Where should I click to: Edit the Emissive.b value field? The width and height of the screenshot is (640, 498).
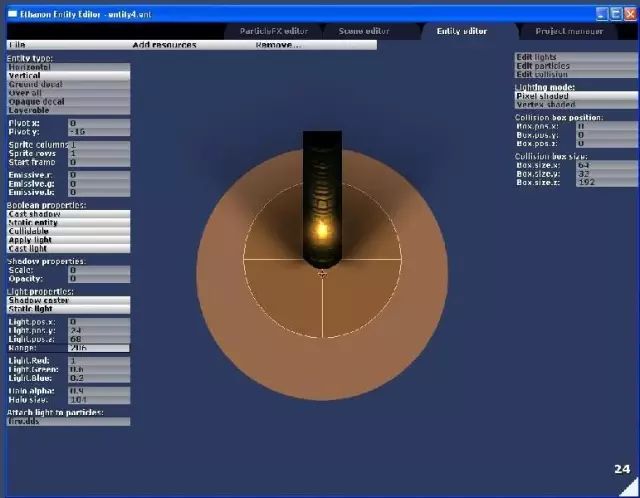[99, 192]
